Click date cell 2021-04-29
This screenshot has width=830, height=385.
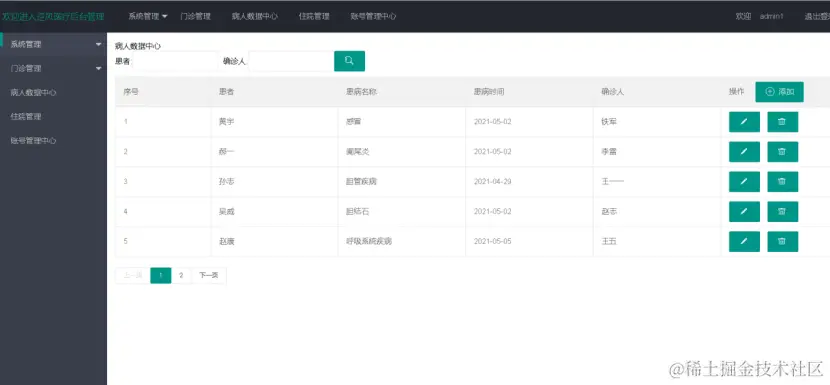pos(492,182)
